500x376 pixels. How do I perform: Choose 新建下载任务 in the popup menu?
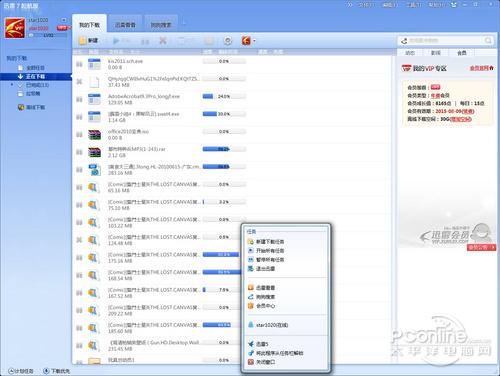point(270,242)
